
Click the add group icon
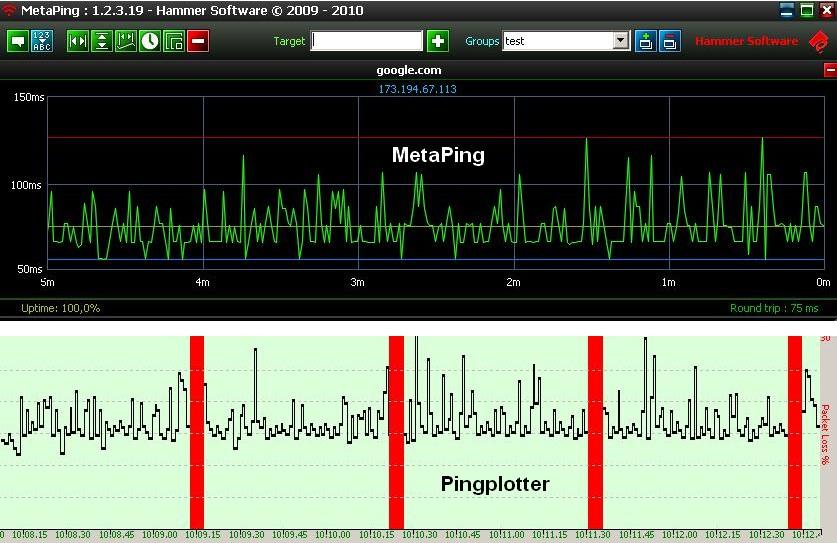[x=646, y=41]
